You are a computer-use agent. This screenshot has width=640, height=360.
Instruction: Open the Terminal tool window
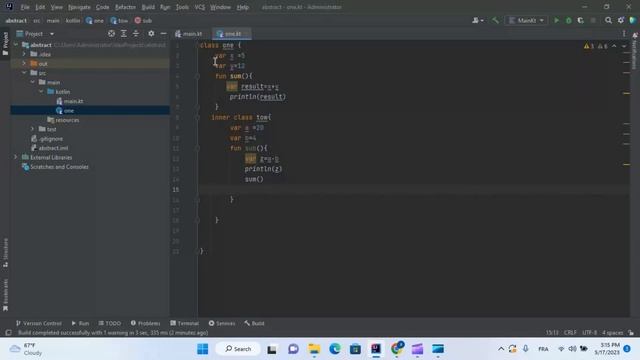184,323
